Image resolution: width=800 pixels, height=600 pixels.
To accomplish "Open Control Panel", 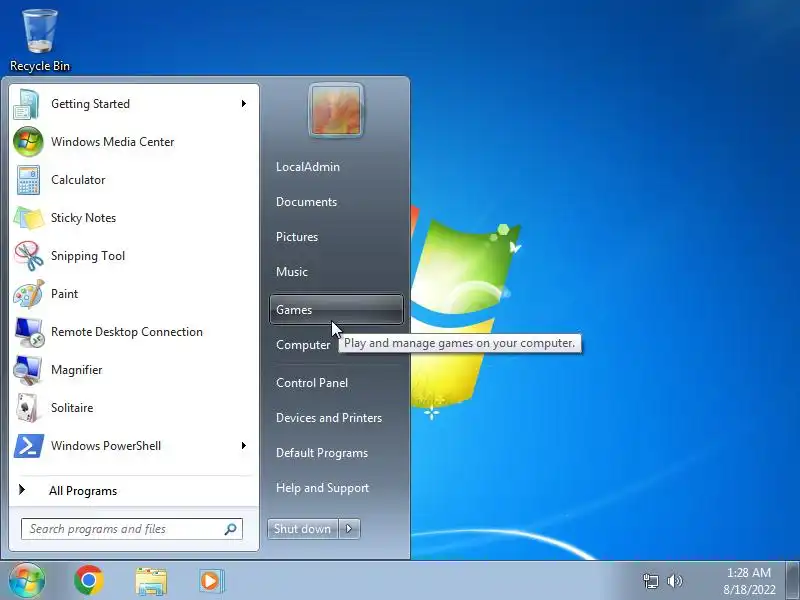I will pos(312,383).
